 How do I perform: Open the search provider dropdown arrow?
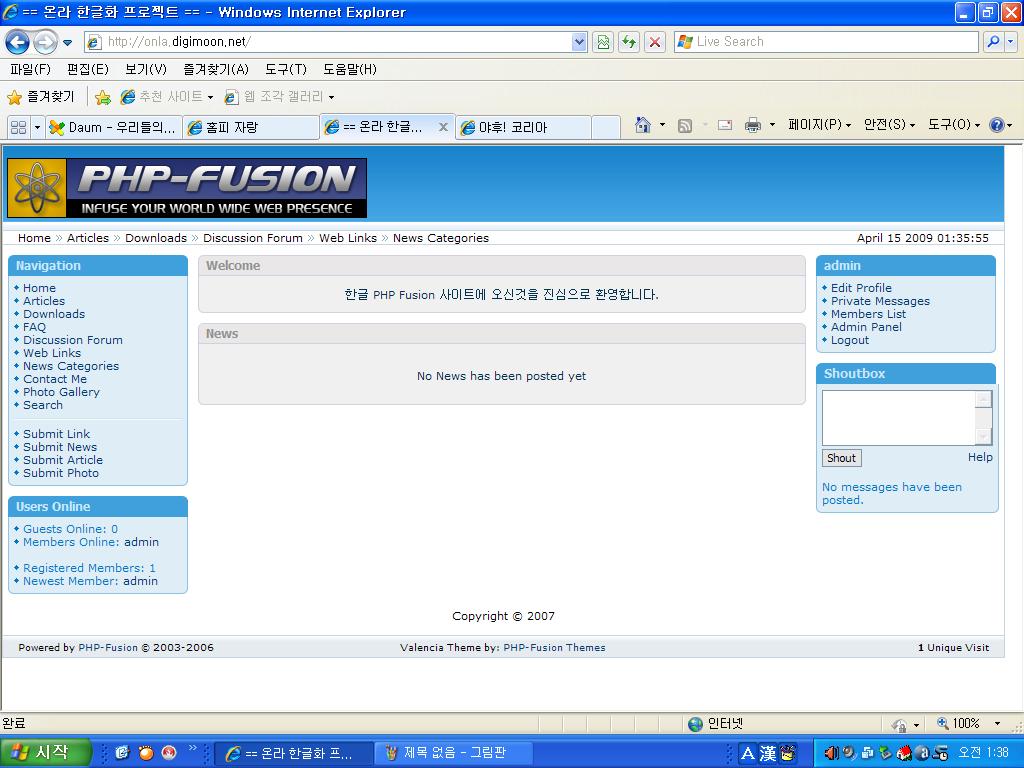[x=1010, y=42]
